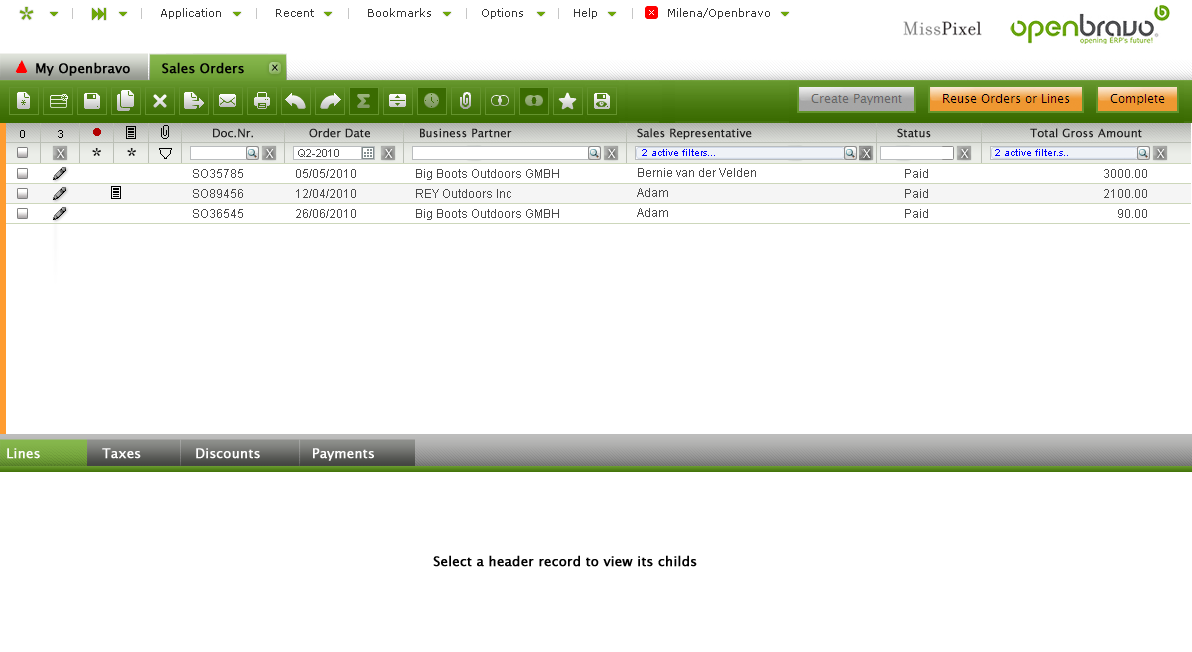Clear the Sales Representative filter

coord(865,154)
